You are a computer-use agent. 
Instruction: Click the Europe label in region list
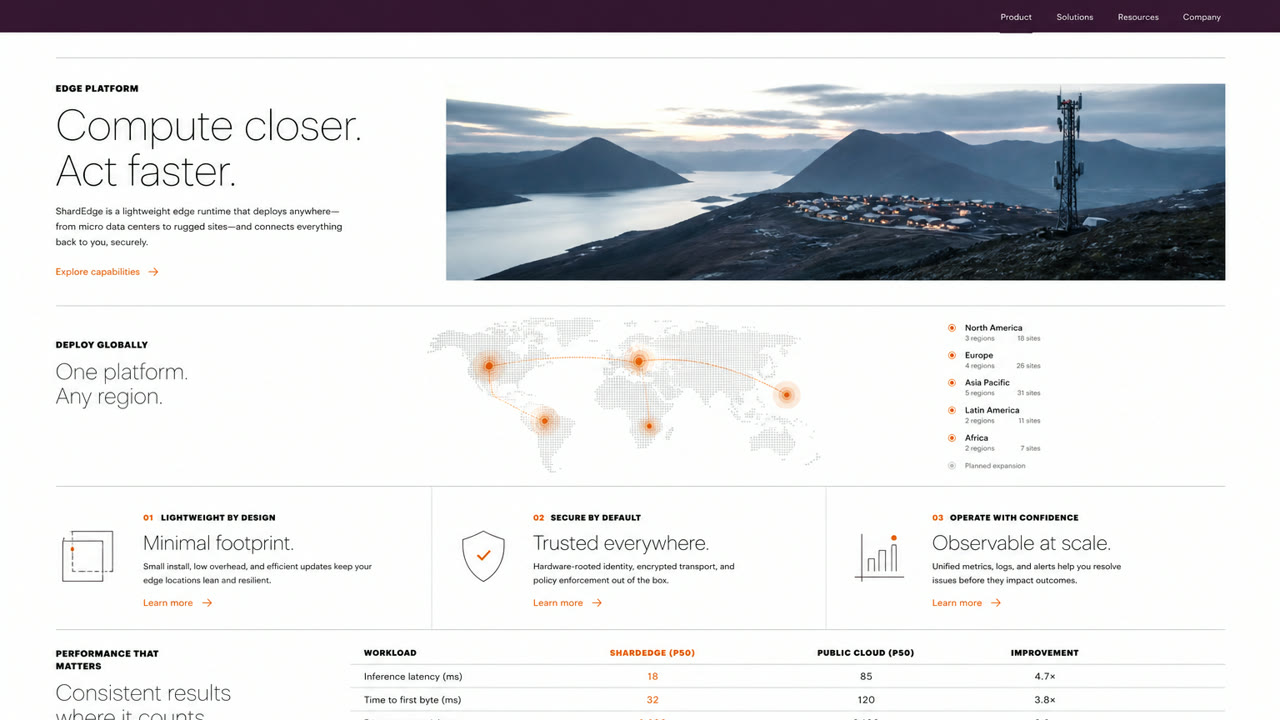979,355
